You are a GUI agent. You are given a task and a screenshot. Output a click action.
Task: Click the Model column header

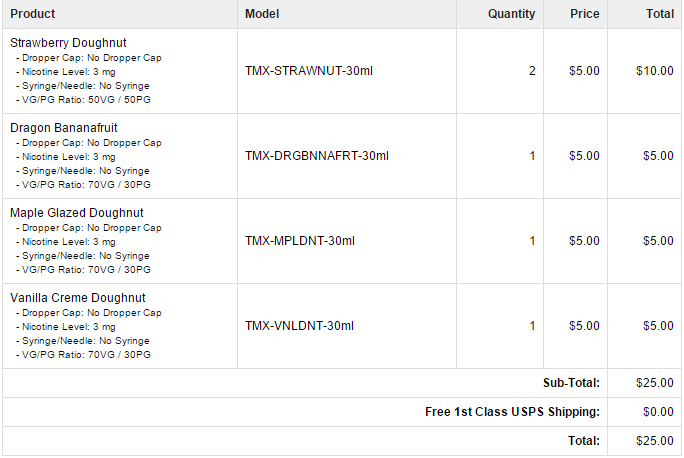(262, 14)
